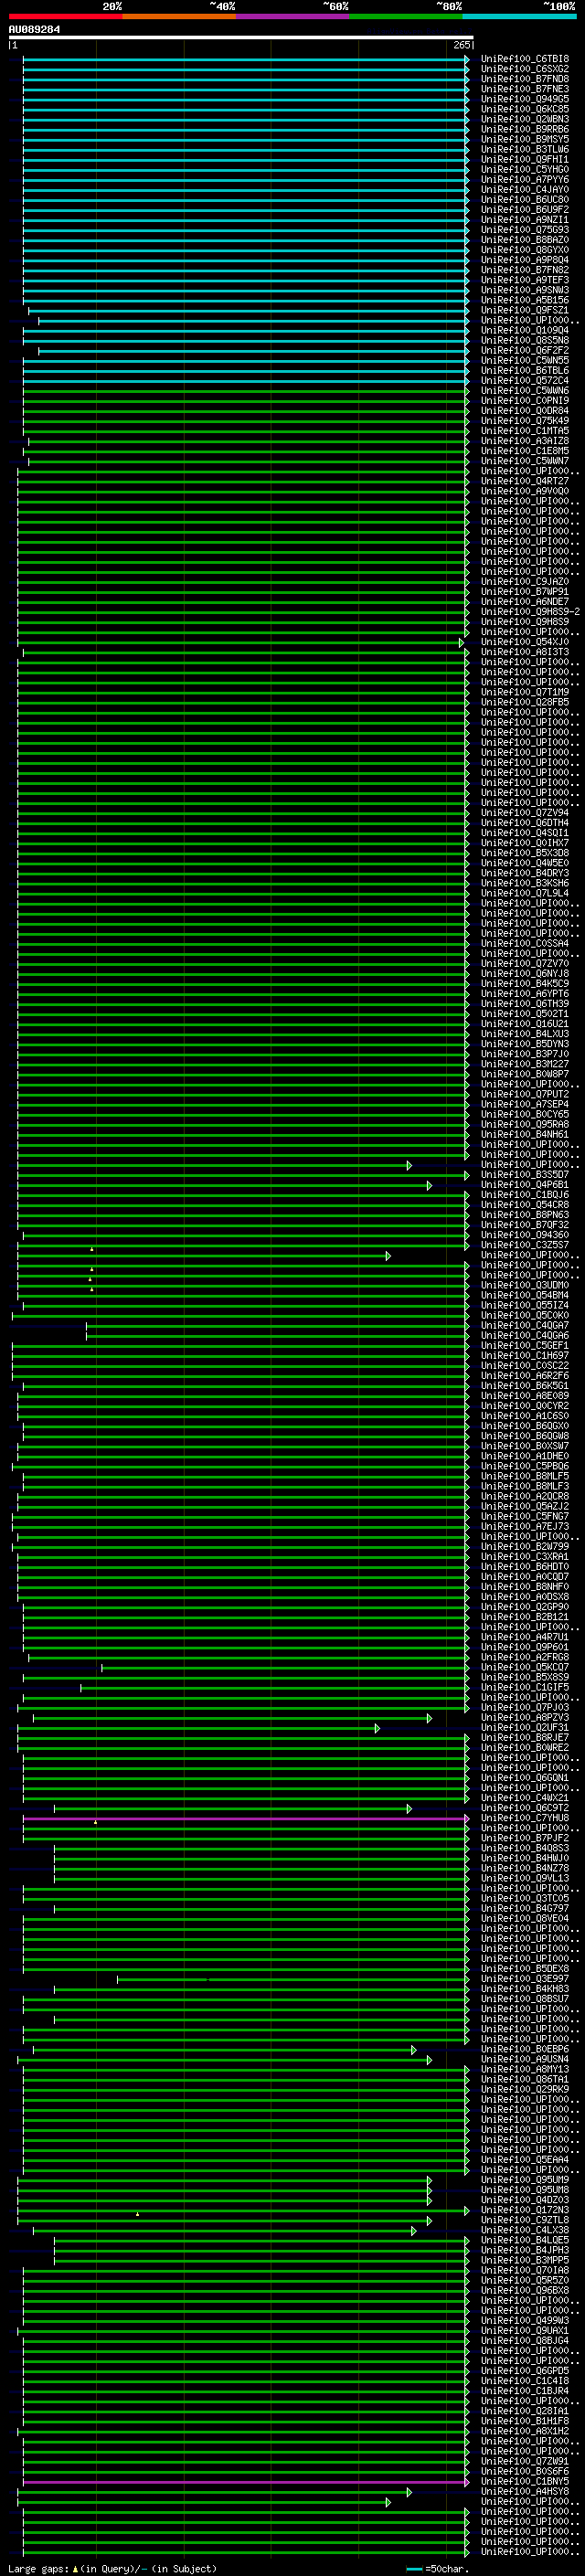Click the UniRef100_Q9P601 hit label
This screenshot has height=2576, width=585.
tap(525, 1647)
